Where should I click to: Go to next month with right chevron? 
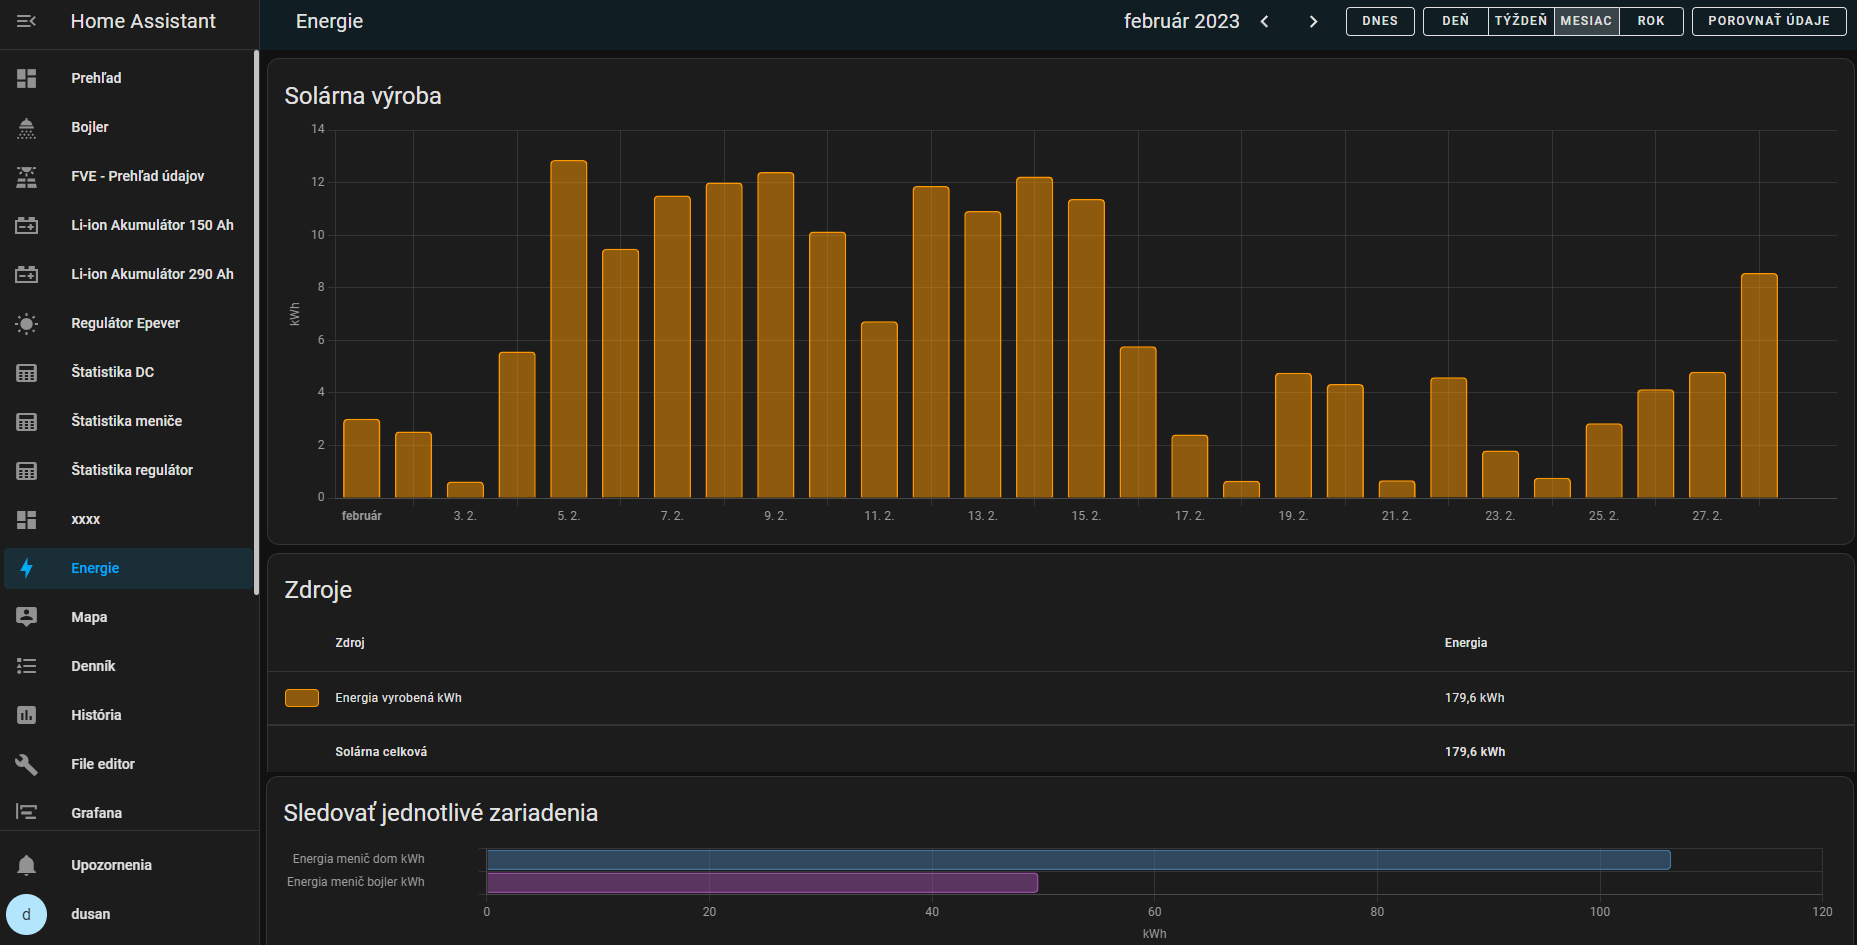click(x=1313, y=21)
